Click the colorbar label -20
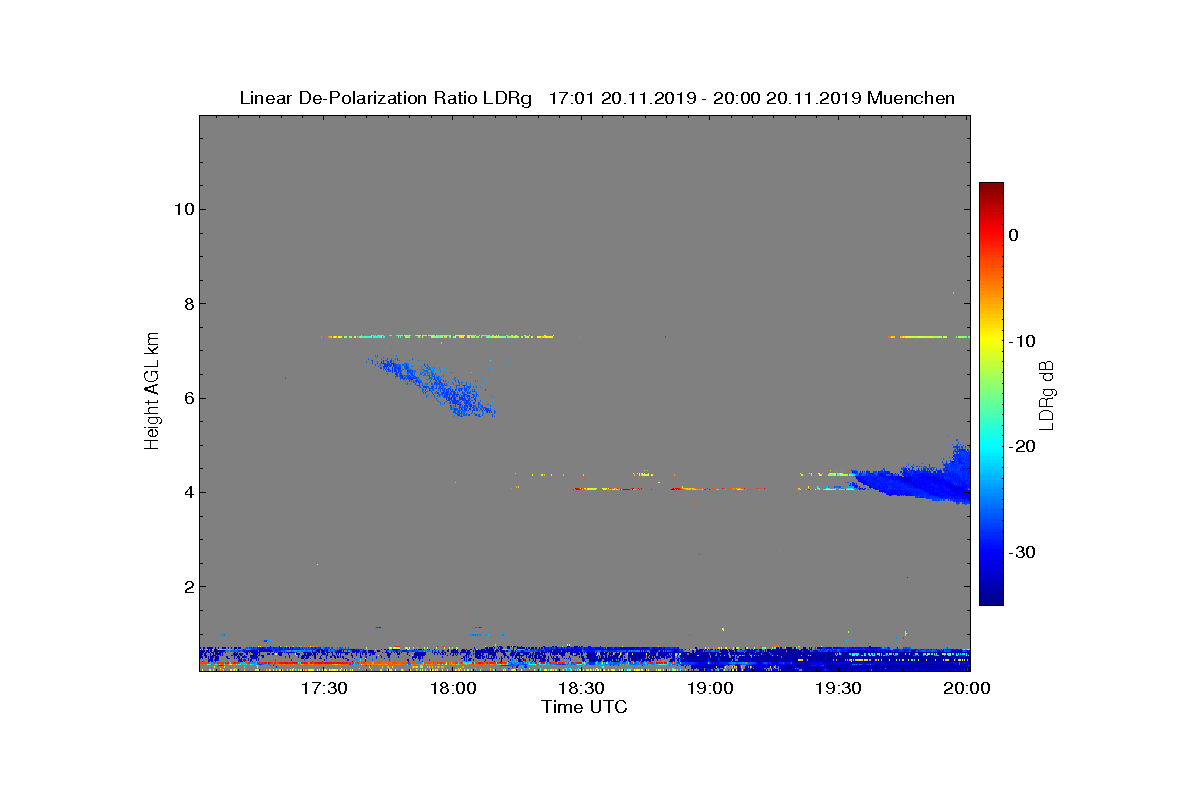Viewport: 1200px width, 800px height. point(1022,447)
